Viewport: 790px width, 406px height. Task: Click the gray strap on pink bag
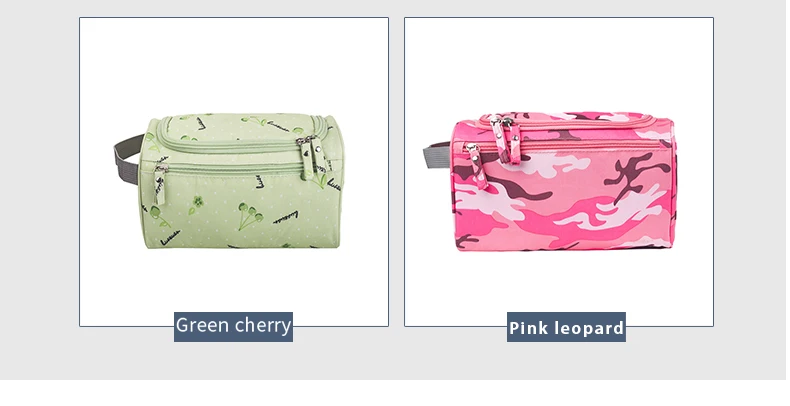436,155
